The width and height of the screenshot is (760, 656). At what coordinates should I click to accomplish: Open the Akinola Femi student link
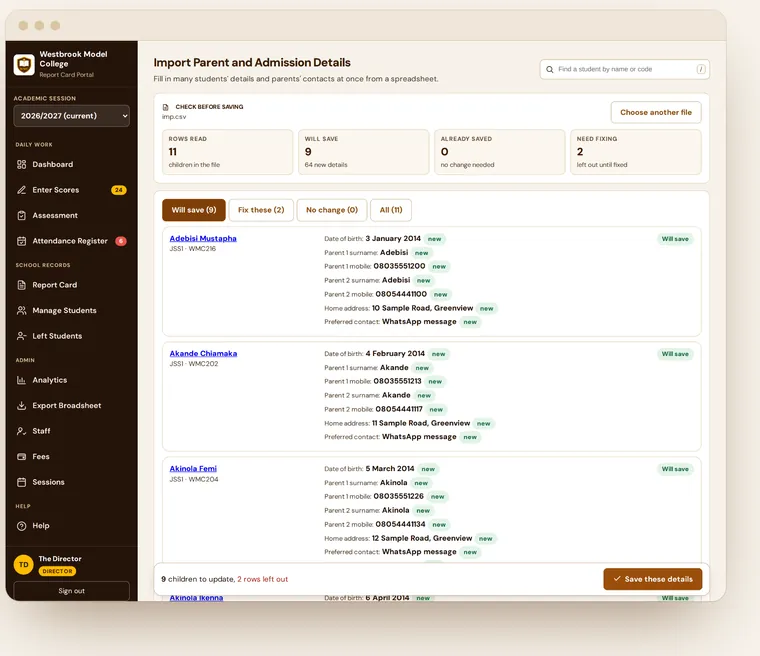pyautogui.click(x=193, y=468)
